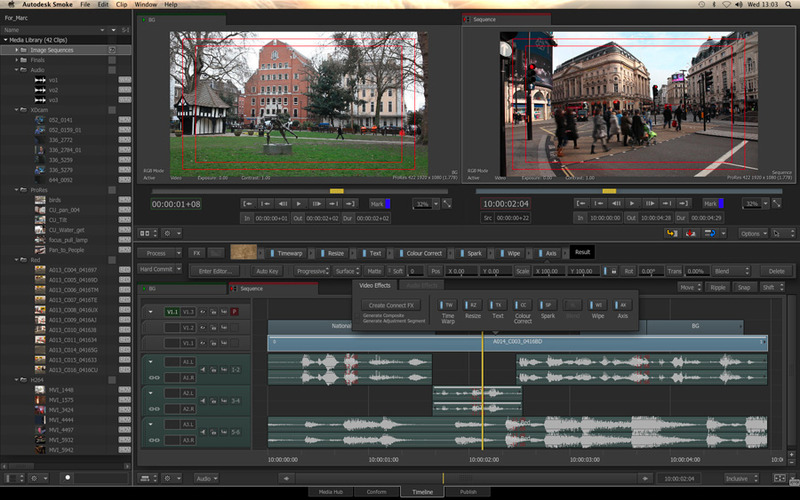Toggle the Matte option in the FX bar
800x500 pixels.
click(x=374, y=271)
